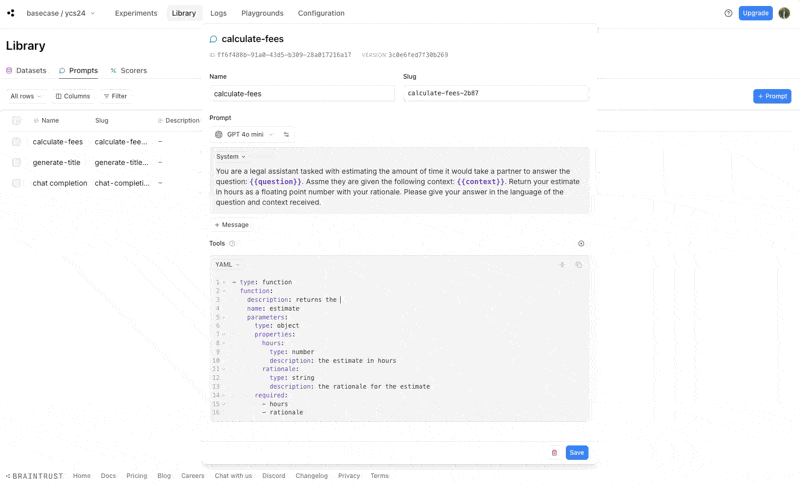
Task: Check the calculate-fees row checkbox
Action: (16, 142)
